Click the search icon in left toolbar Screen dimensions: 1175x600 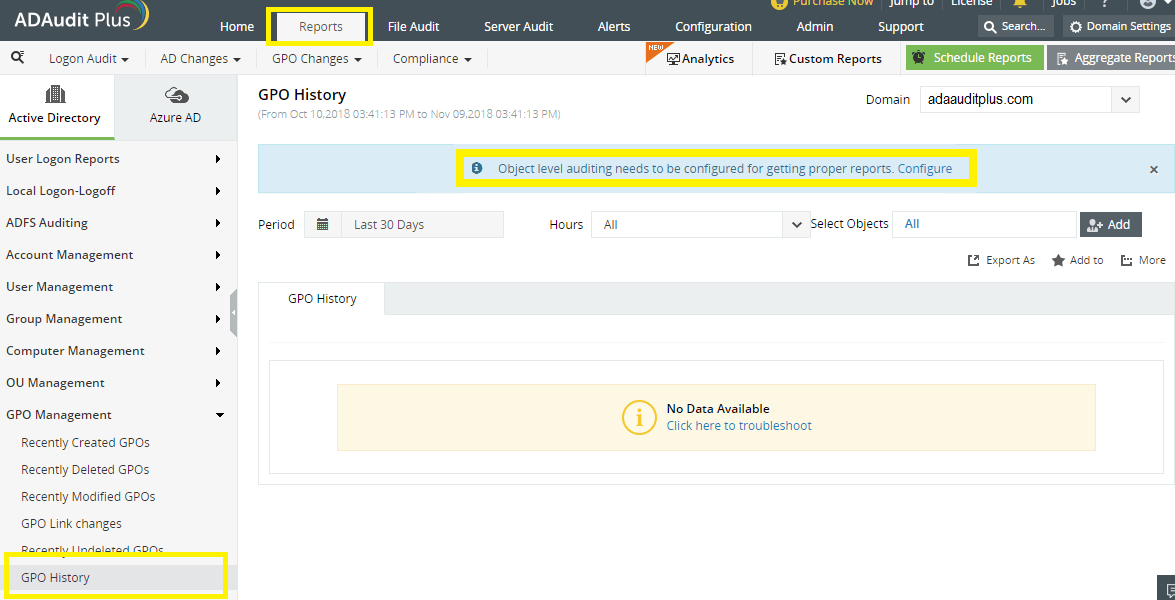pos(17,58)
